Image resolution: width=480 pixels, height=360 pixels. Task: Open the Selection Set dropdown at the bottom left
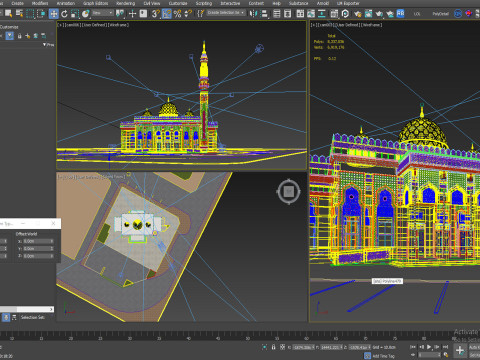(x=33, y=317)
